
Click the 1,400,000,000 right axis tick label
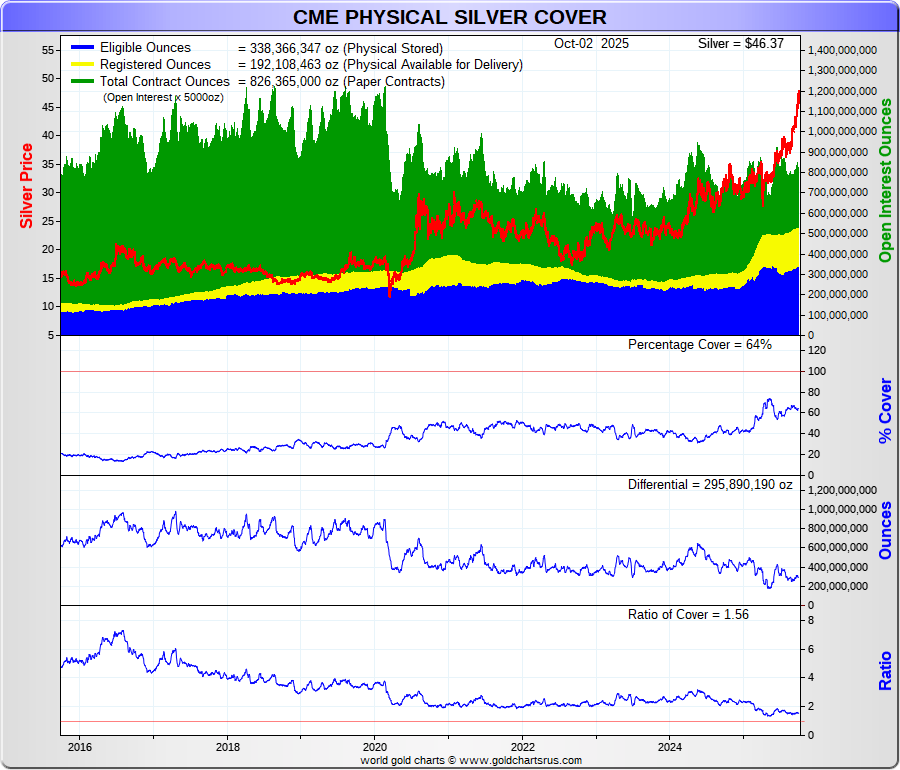[x=842, y=50]
